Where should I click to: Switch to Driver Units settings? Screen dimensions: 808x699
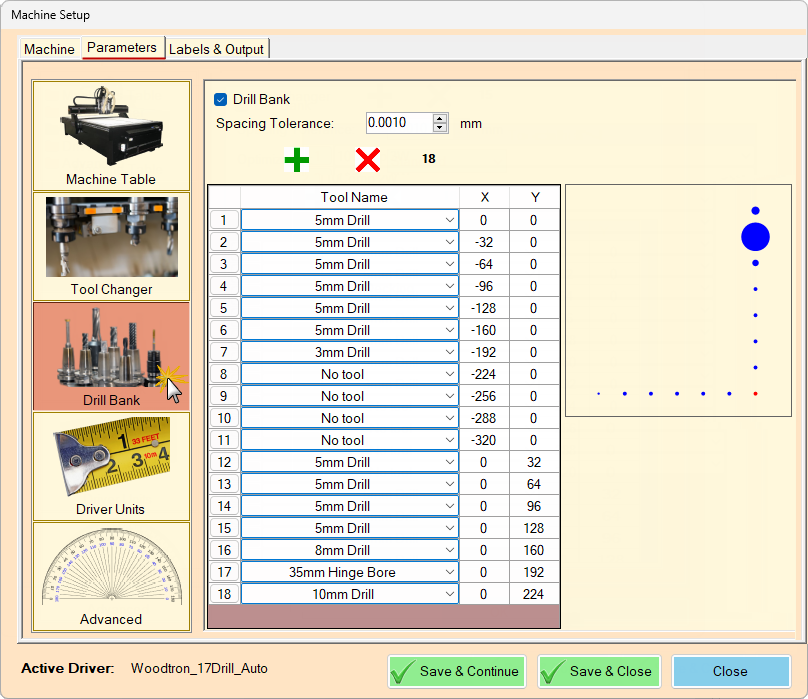[111, 466]
